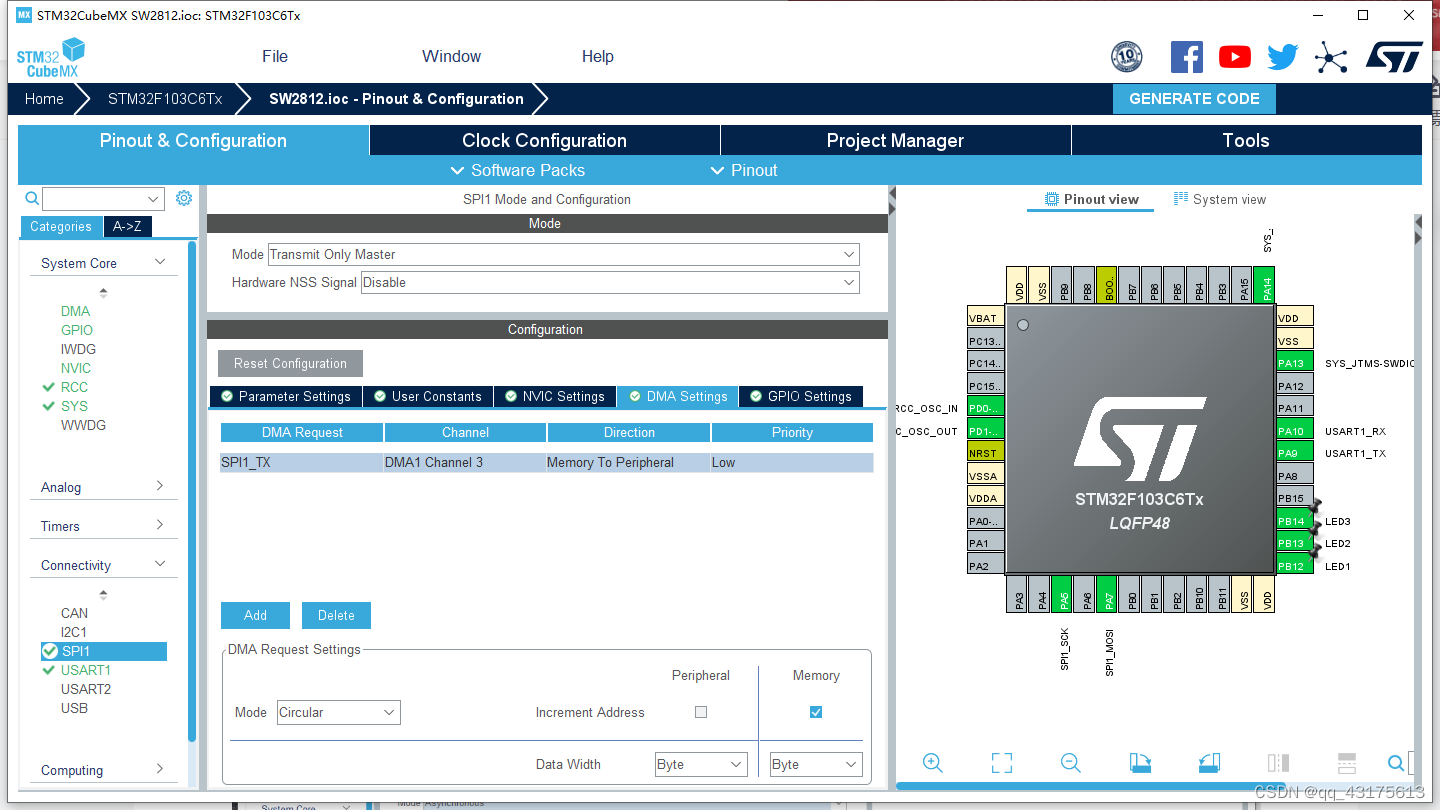1440x810 pixels.
Task: Open the Window menu
Action: (x=451, y=56)
